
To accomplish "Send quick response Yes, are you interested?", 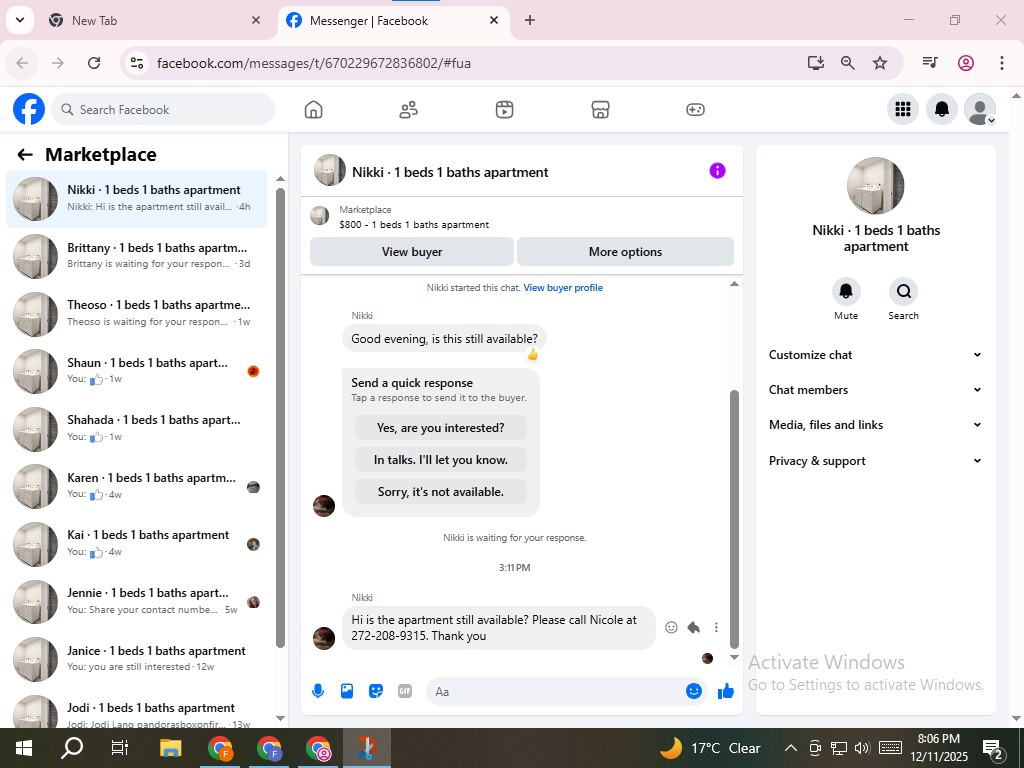I will (440, 428).
